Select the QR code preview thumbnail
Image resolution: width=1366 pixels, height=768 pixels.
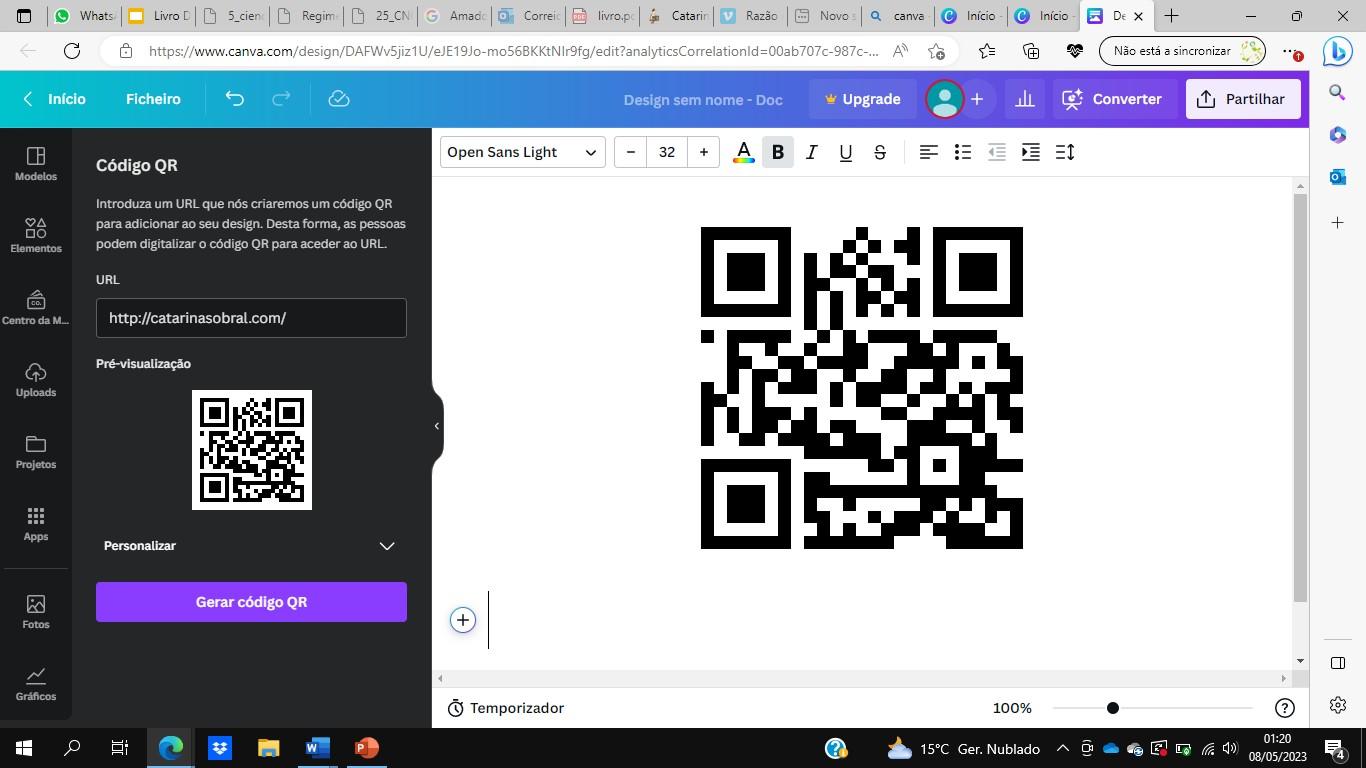pos(252,450)
